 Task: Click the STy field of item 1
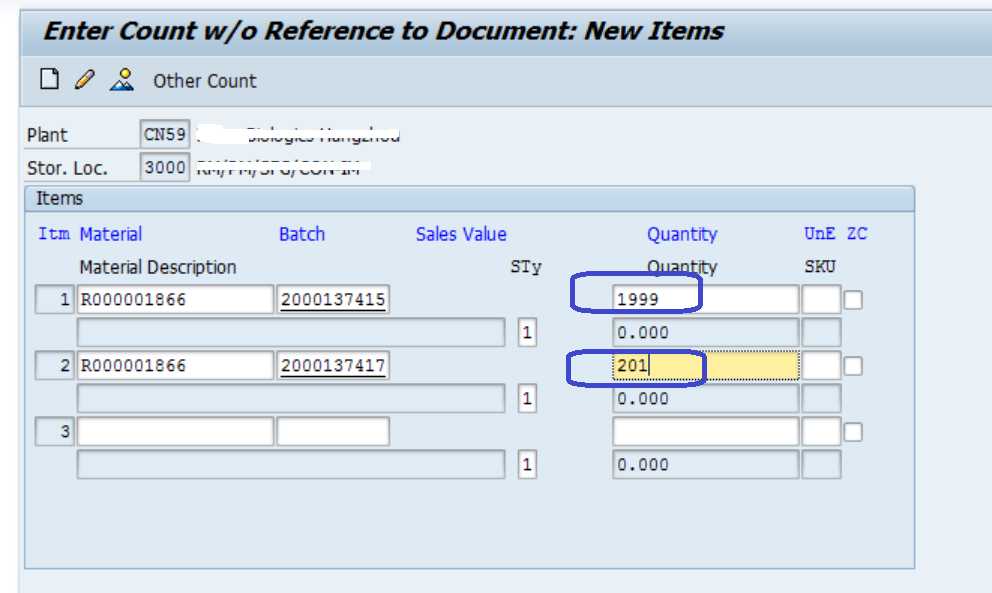[527, 332]
